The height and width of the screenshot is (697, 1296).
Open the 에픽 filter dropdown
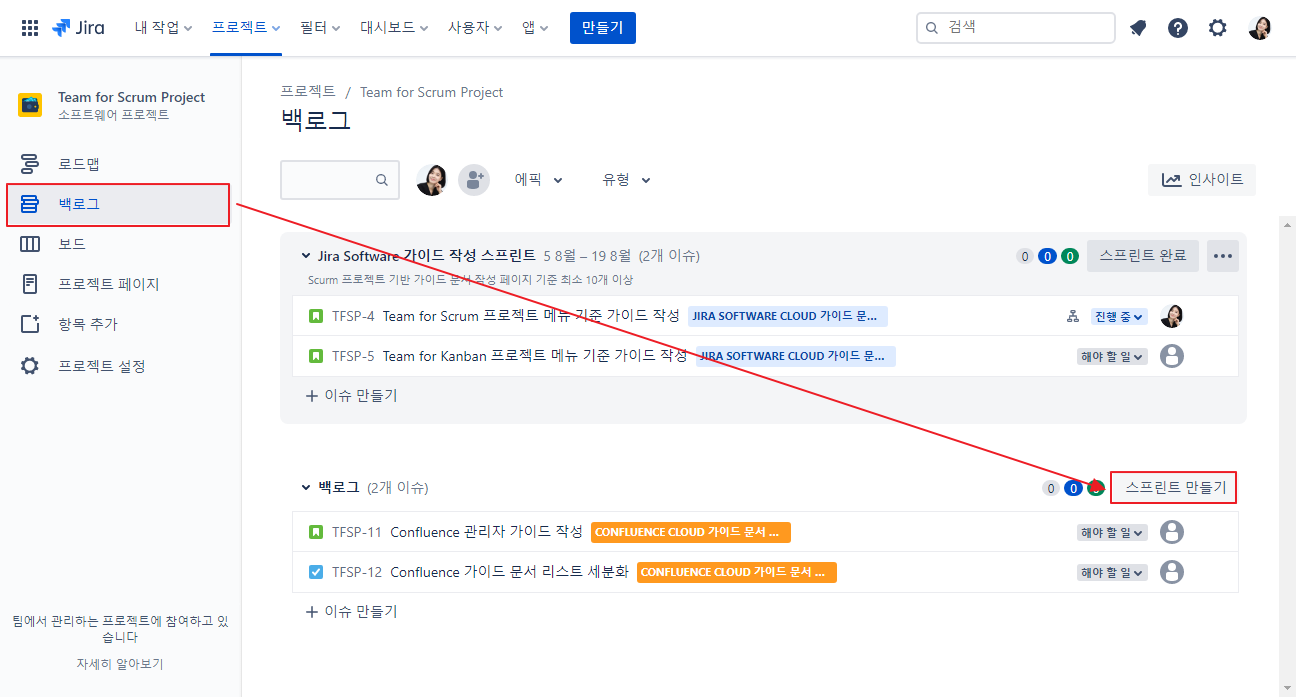(539, 180)
